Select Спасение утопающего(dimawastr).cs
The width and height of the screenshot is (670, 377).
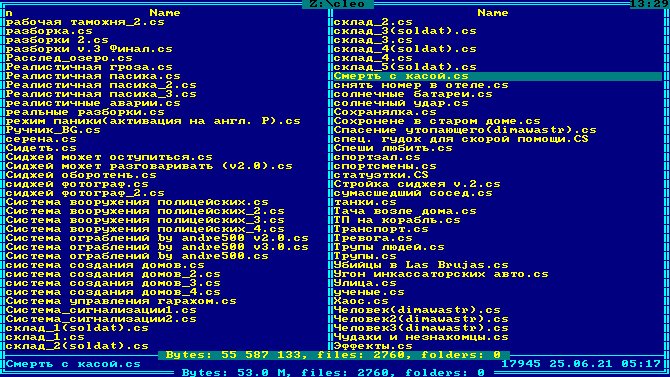(x=465, y=130)
